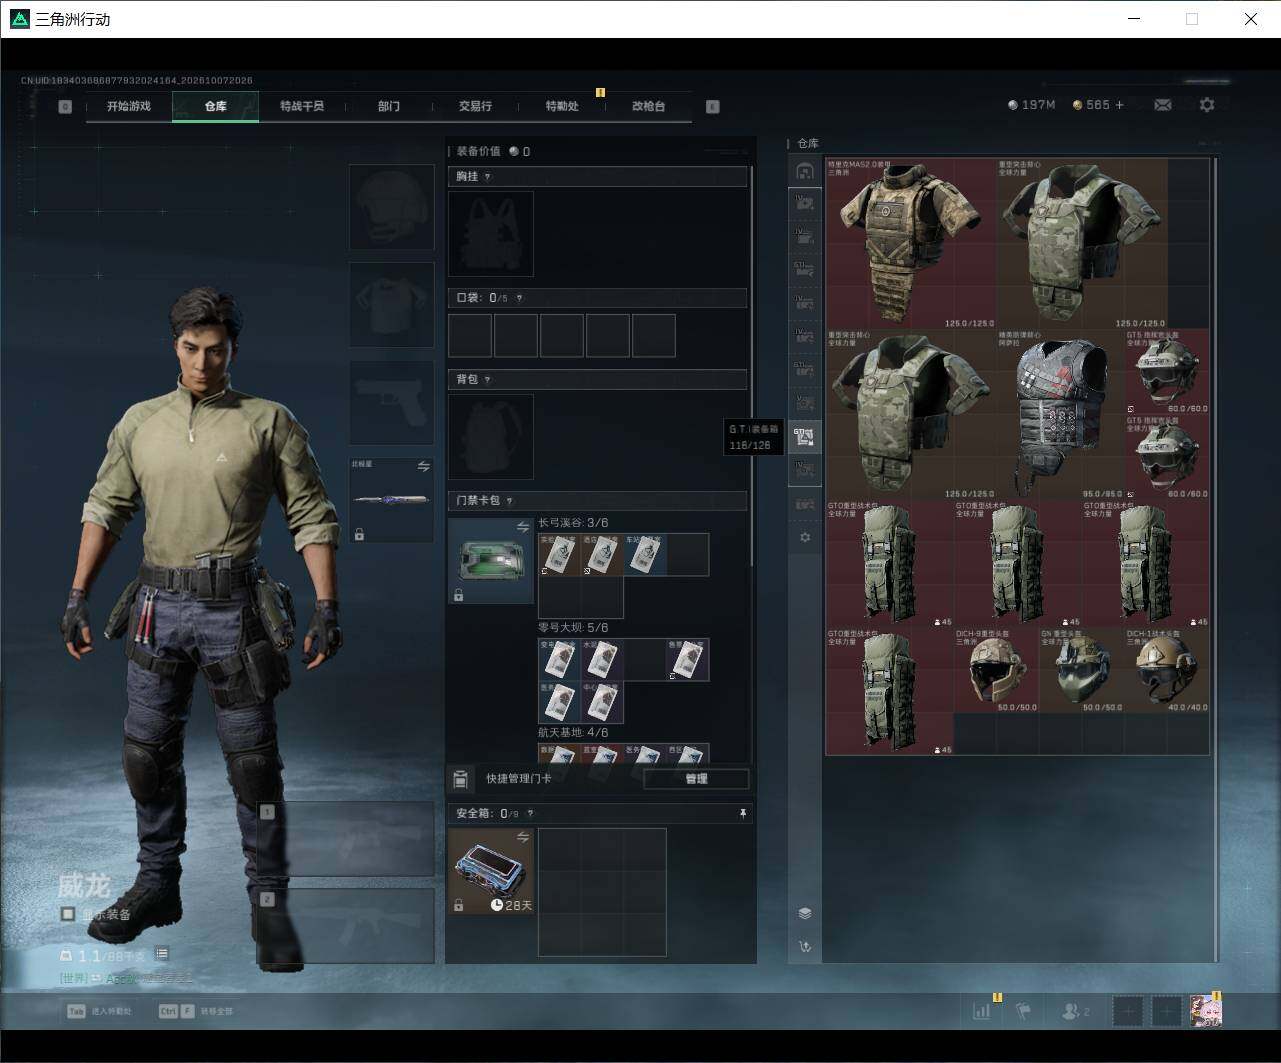Select the 精英防弹背心 vest item
This screenshot has width=1281, height=1063.
(1061, 415)
